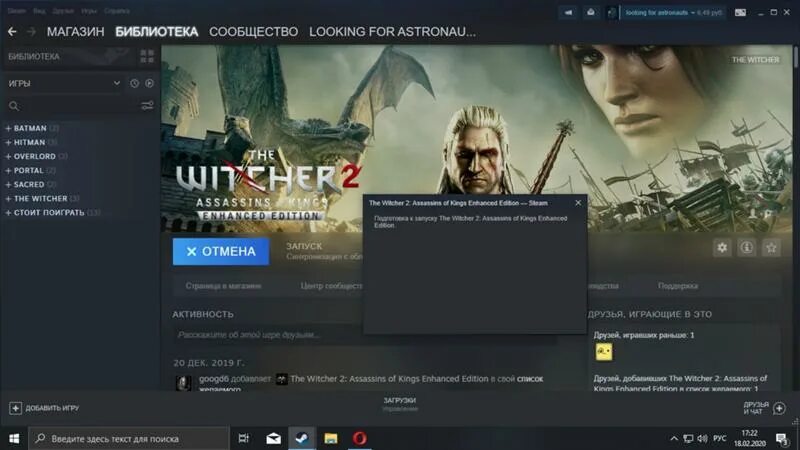Switch to Big Picture mode icon
Viewport: 800px width, 450px height.
click(740, 13)
